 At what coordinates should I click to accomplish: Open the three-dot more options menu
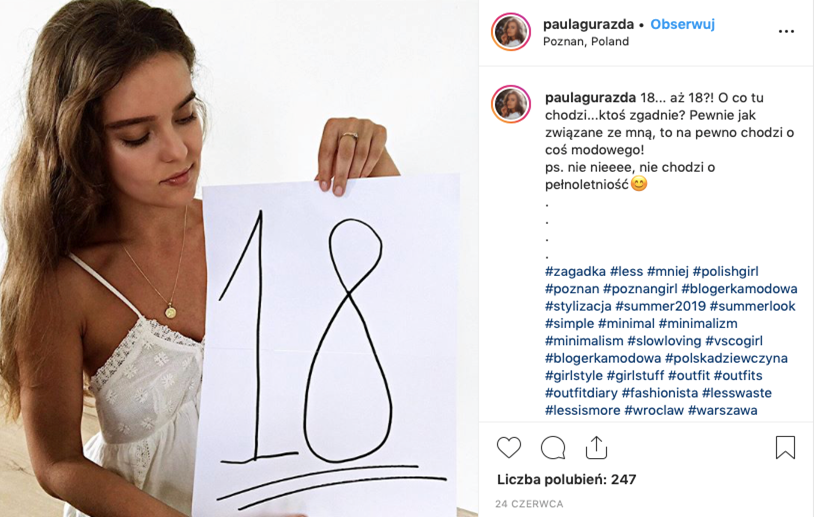(786, 32)
